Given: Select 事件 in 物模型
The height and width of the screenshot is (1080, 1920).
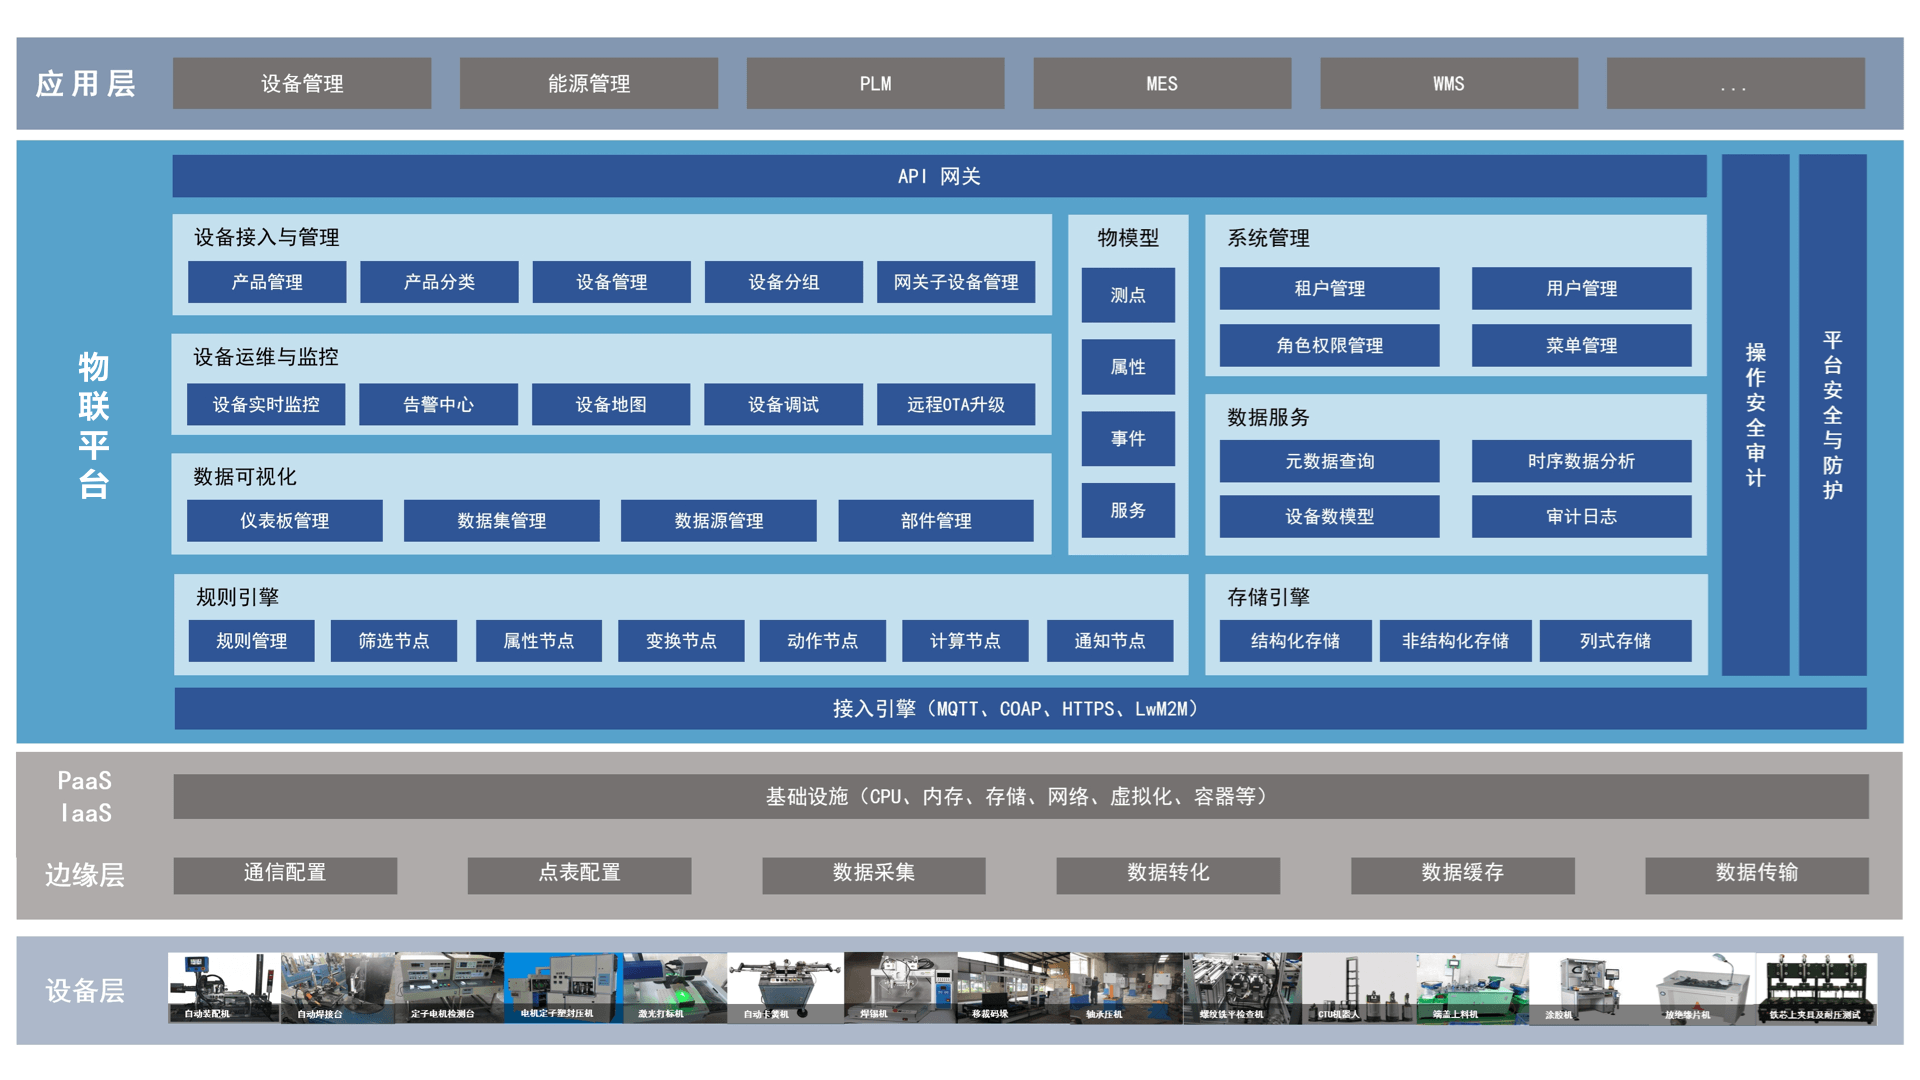Looking at the screenshot, I should [x=1128, y=438].
